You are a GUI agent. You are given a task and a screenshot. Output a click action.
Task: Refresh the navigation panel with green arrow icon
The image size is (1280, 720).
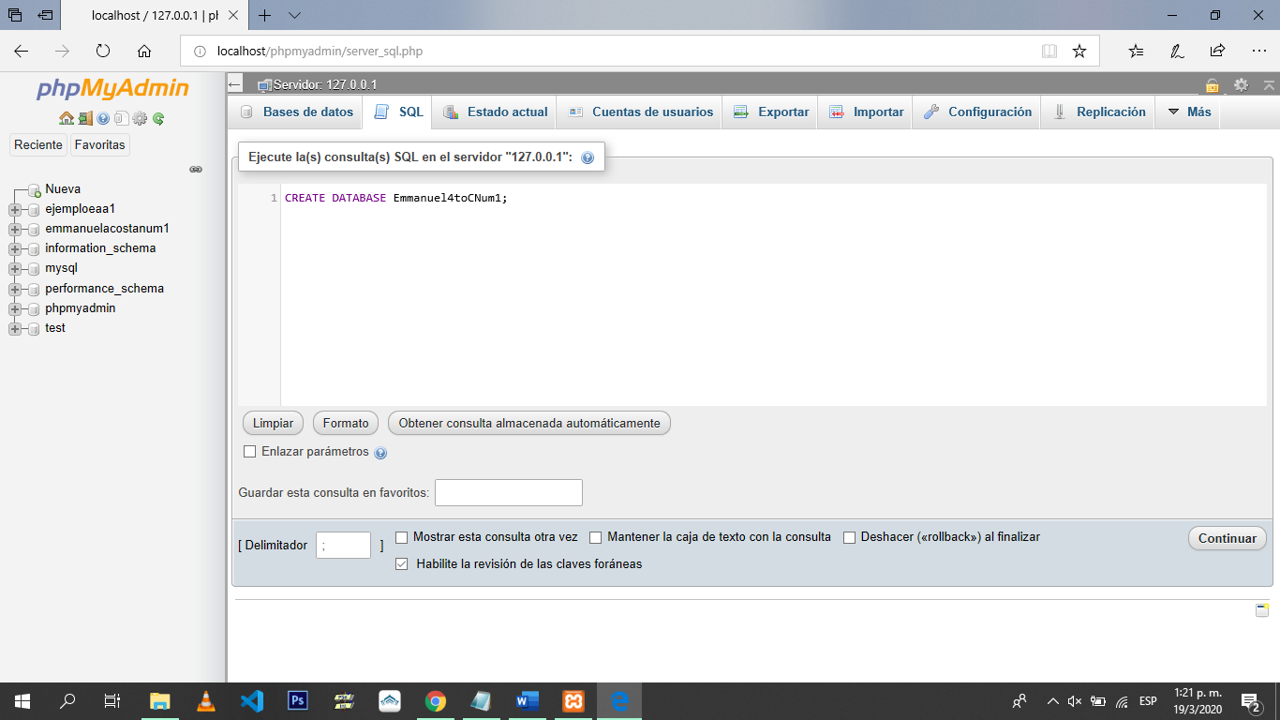click(x=158, y=118)
